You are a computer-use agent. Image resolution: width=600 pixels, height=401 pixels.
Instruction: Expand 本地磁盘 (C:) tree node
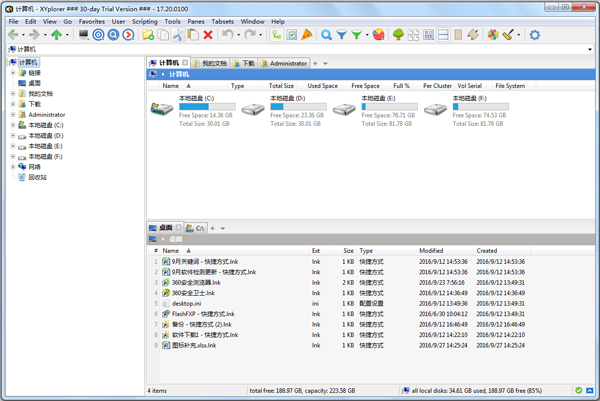pyautogui.click(x=13, y=125)
